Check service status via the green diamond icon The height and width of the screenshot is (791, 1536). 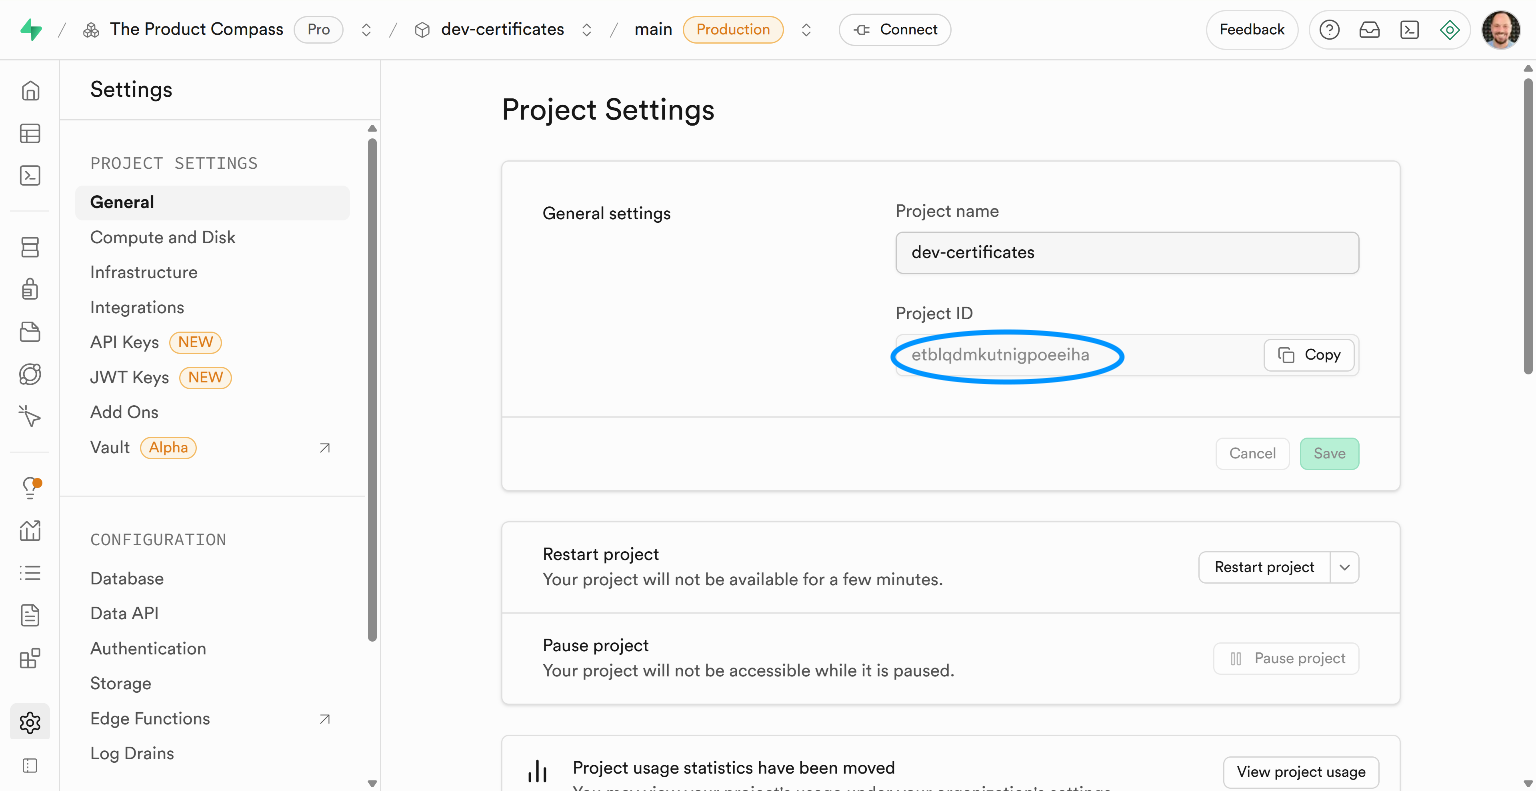coord(1450,29)
